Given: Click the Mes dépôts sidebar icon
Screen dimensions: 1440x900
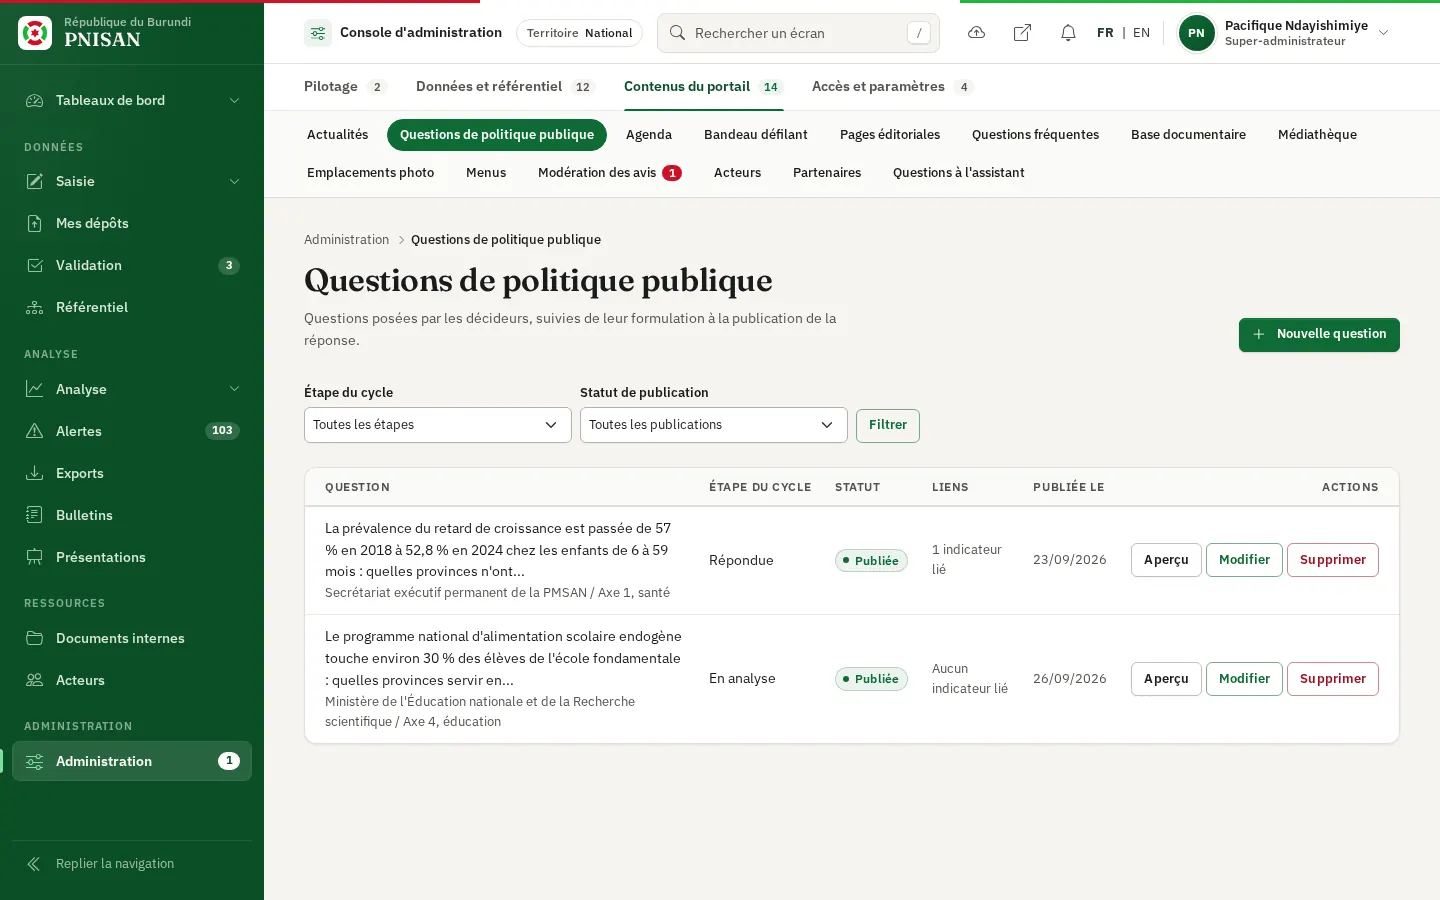Looking at the screenshot, I should [x=35, y=223].
